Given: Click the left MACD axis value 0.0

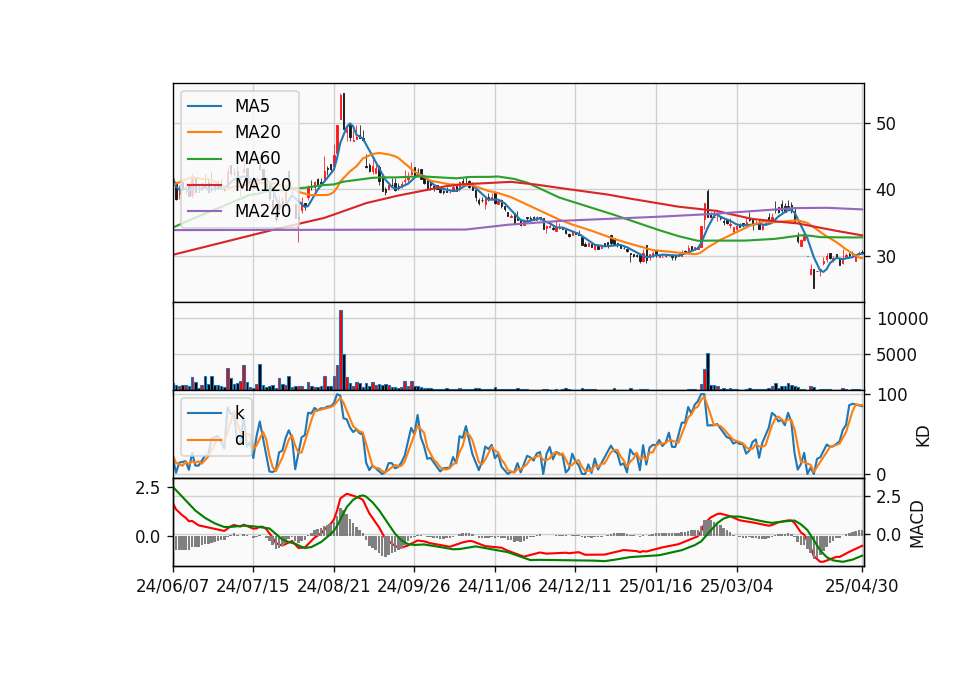Looking at the screenshot, I should pos(147,537).
